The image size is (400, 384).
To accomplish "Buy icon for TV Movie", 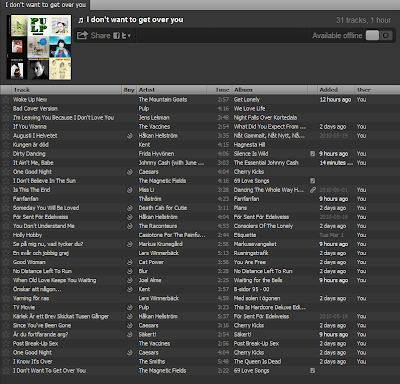I will (x=130, y=307).
